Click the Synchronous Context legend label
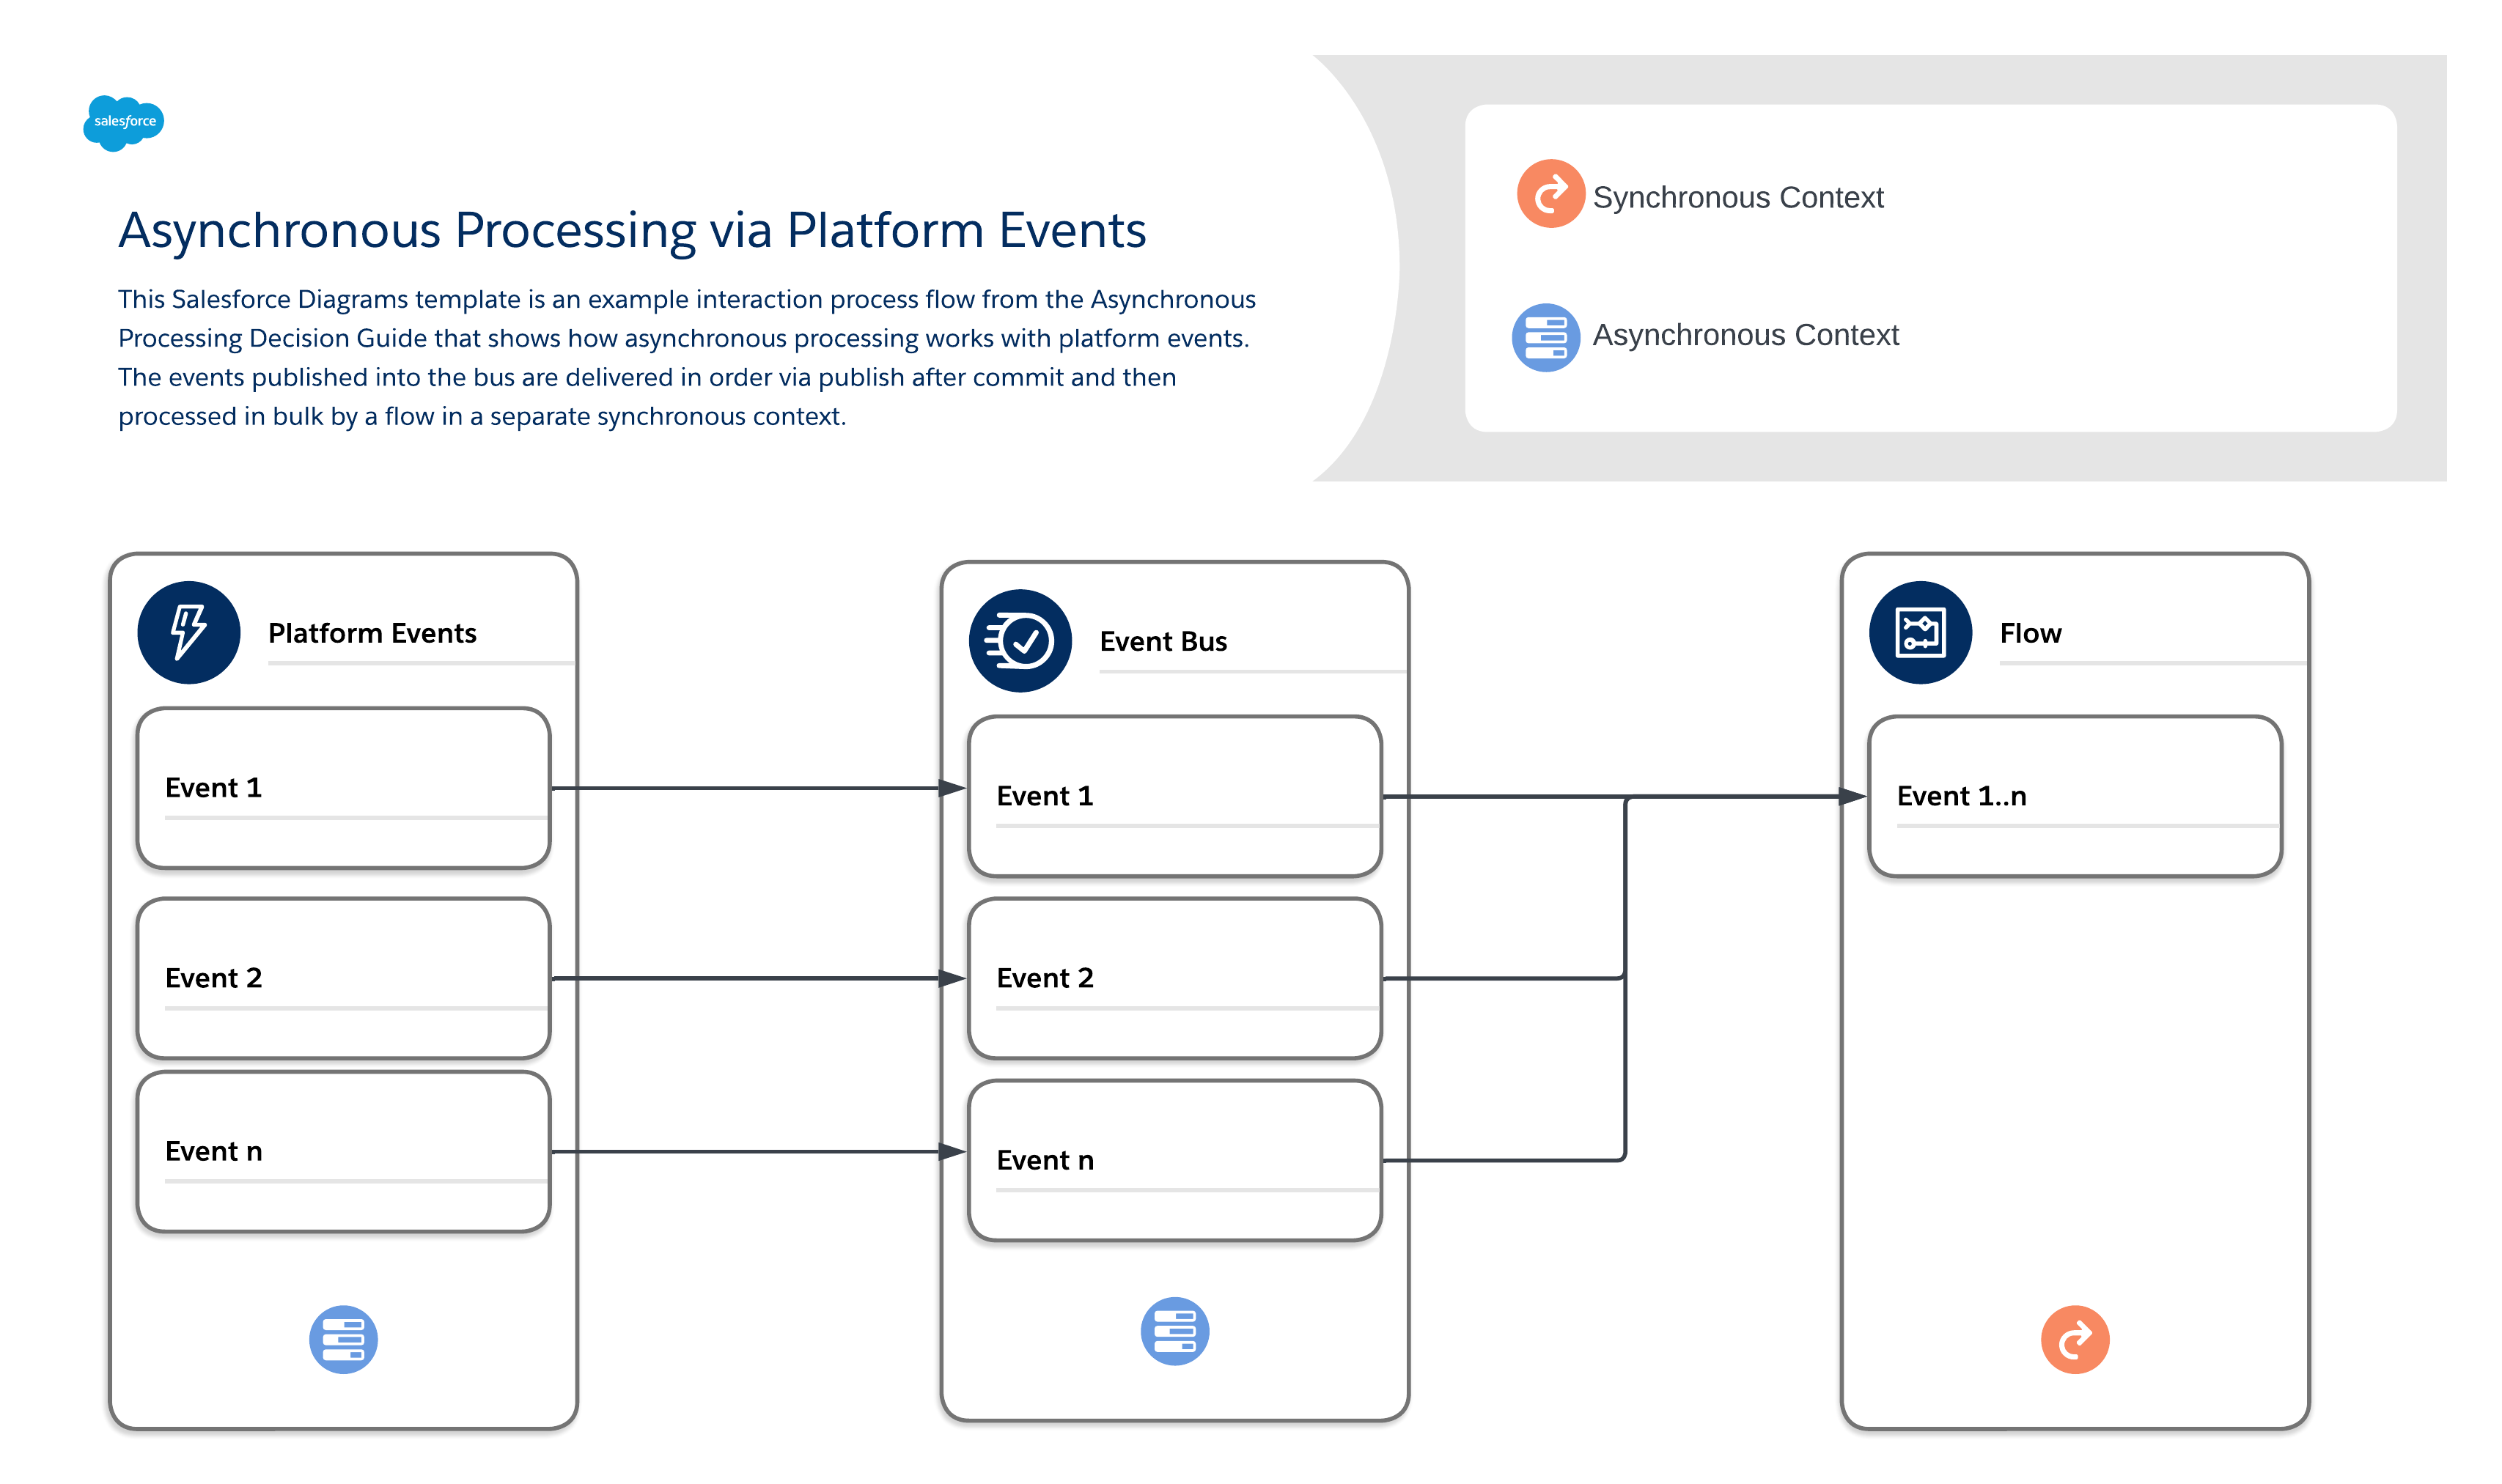 coord(1737,197)
